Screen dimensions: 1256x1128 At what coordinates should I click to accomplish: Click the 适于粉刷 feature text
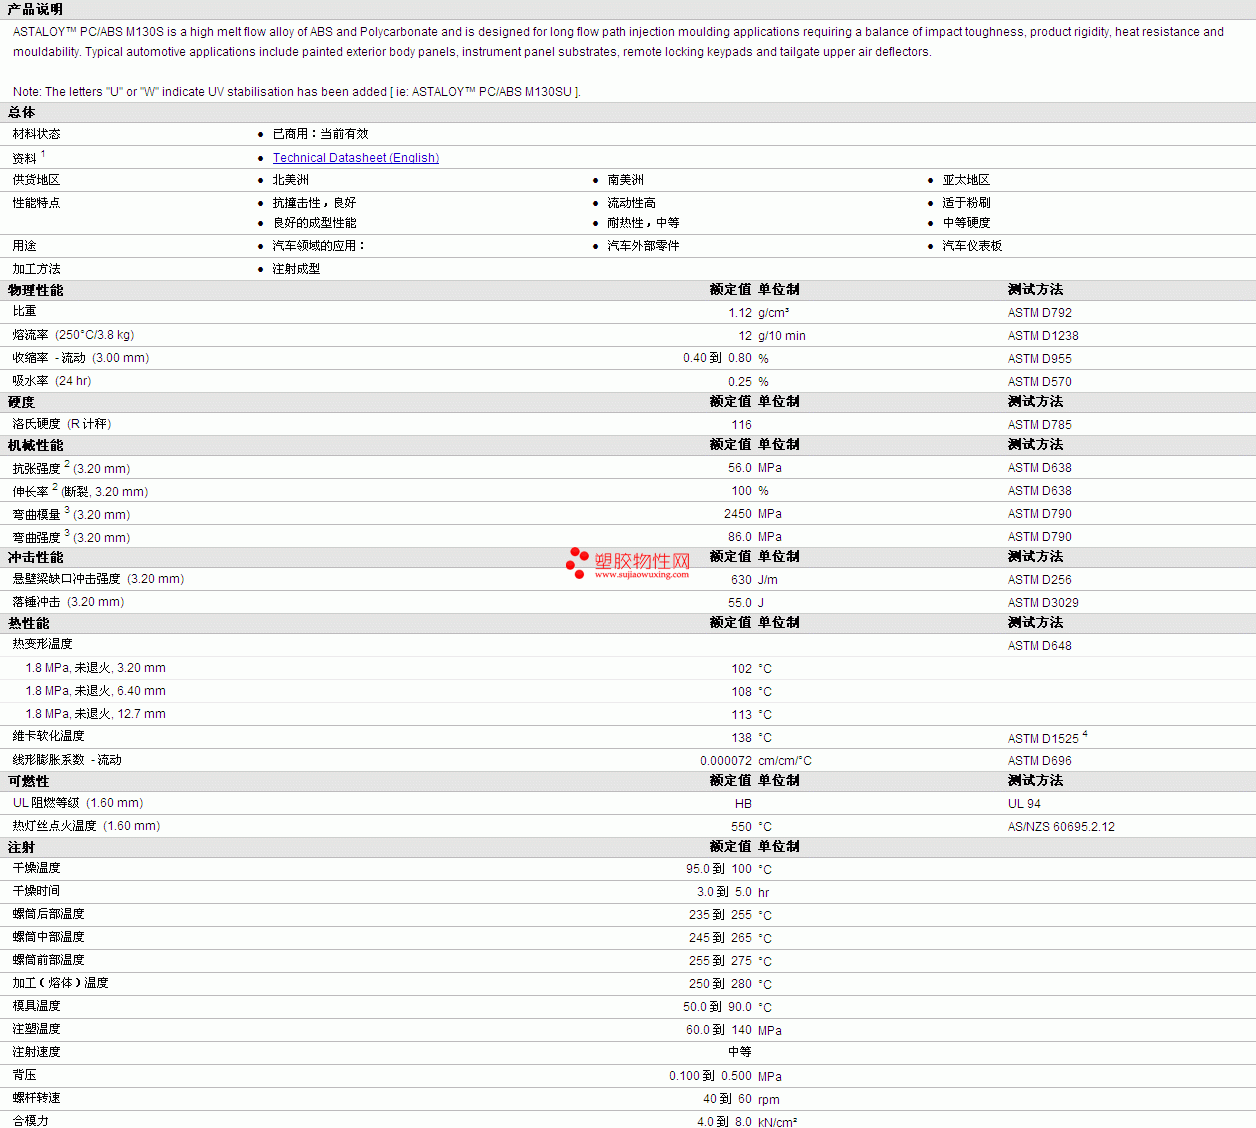pyautogui.click(x=966, y=203)
